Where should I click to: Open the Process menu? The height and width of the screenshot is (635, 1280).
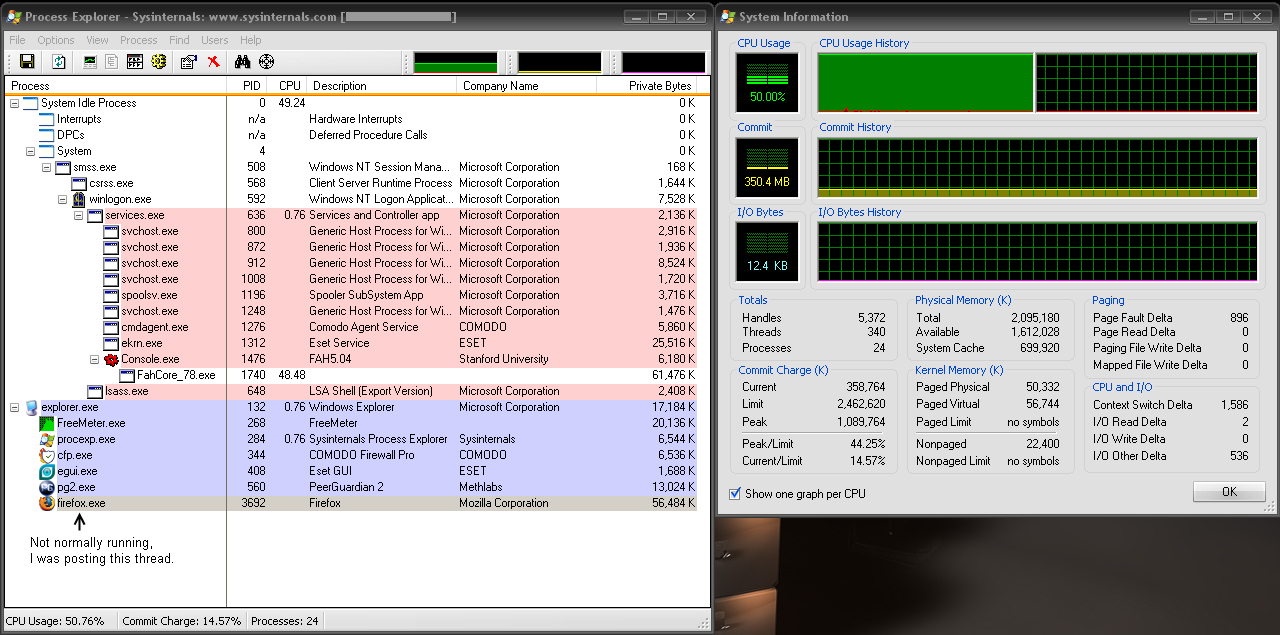point(138,40)
